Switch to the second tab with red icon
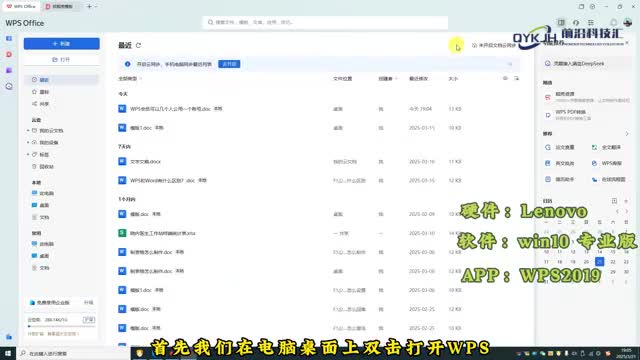 [62, 7]
